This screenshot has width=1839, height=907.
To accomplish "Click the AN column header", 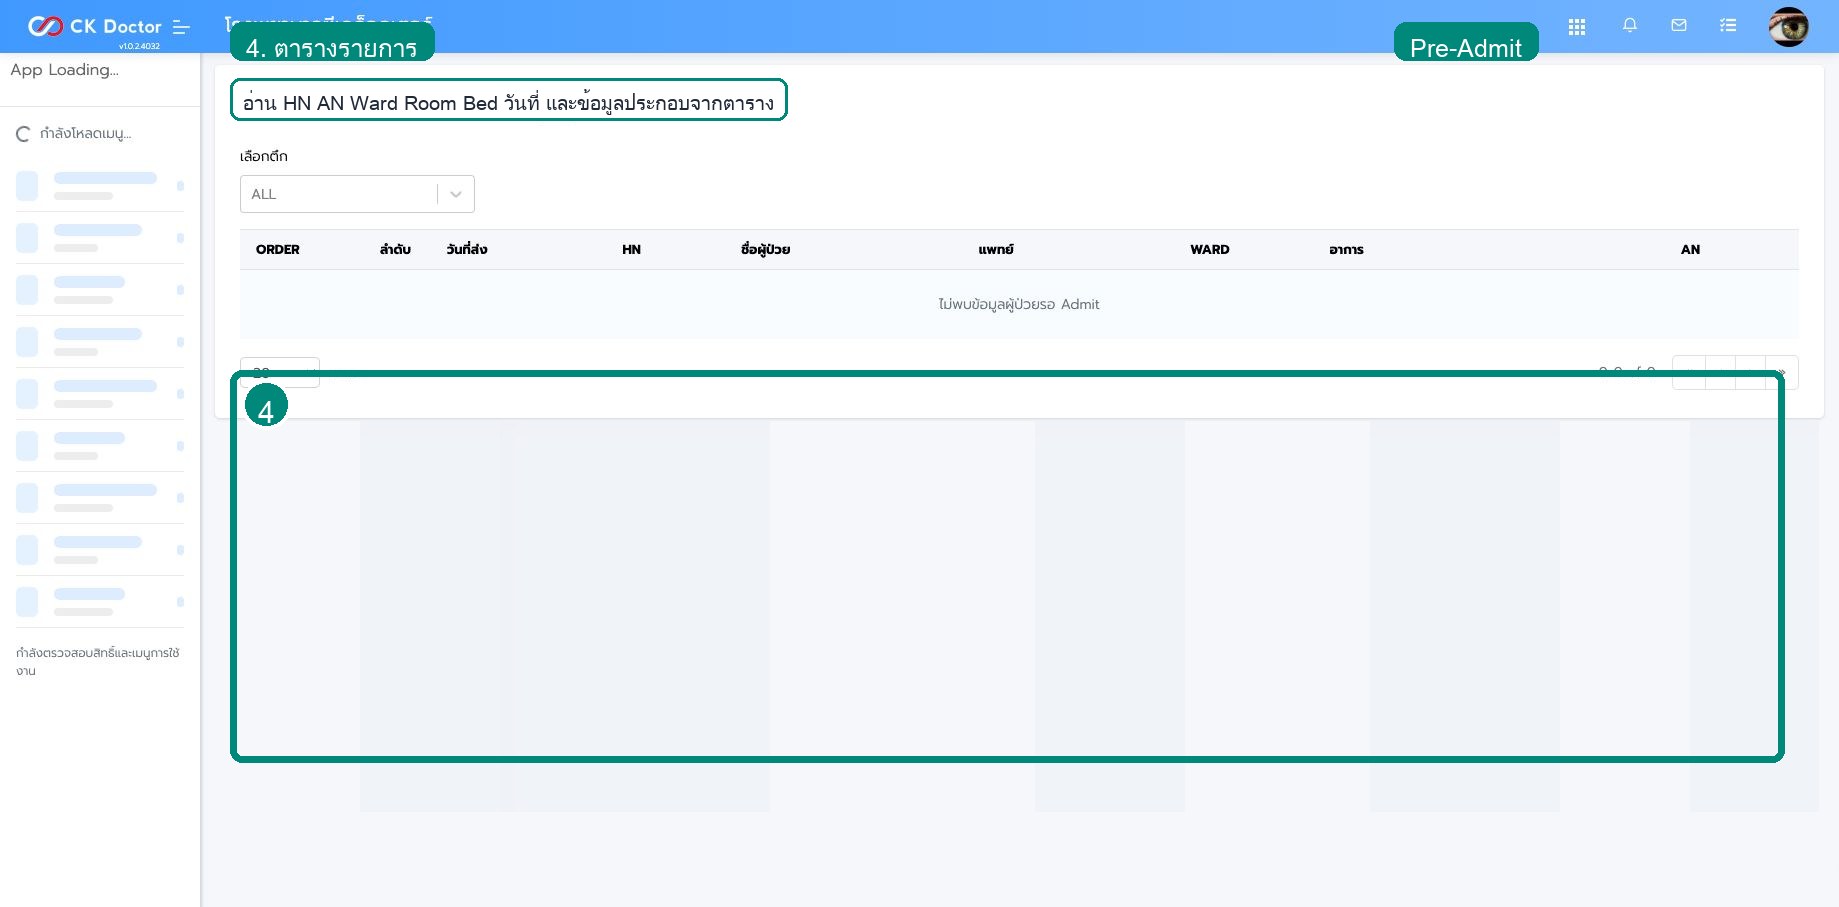I will click(x=1690, y=249).
